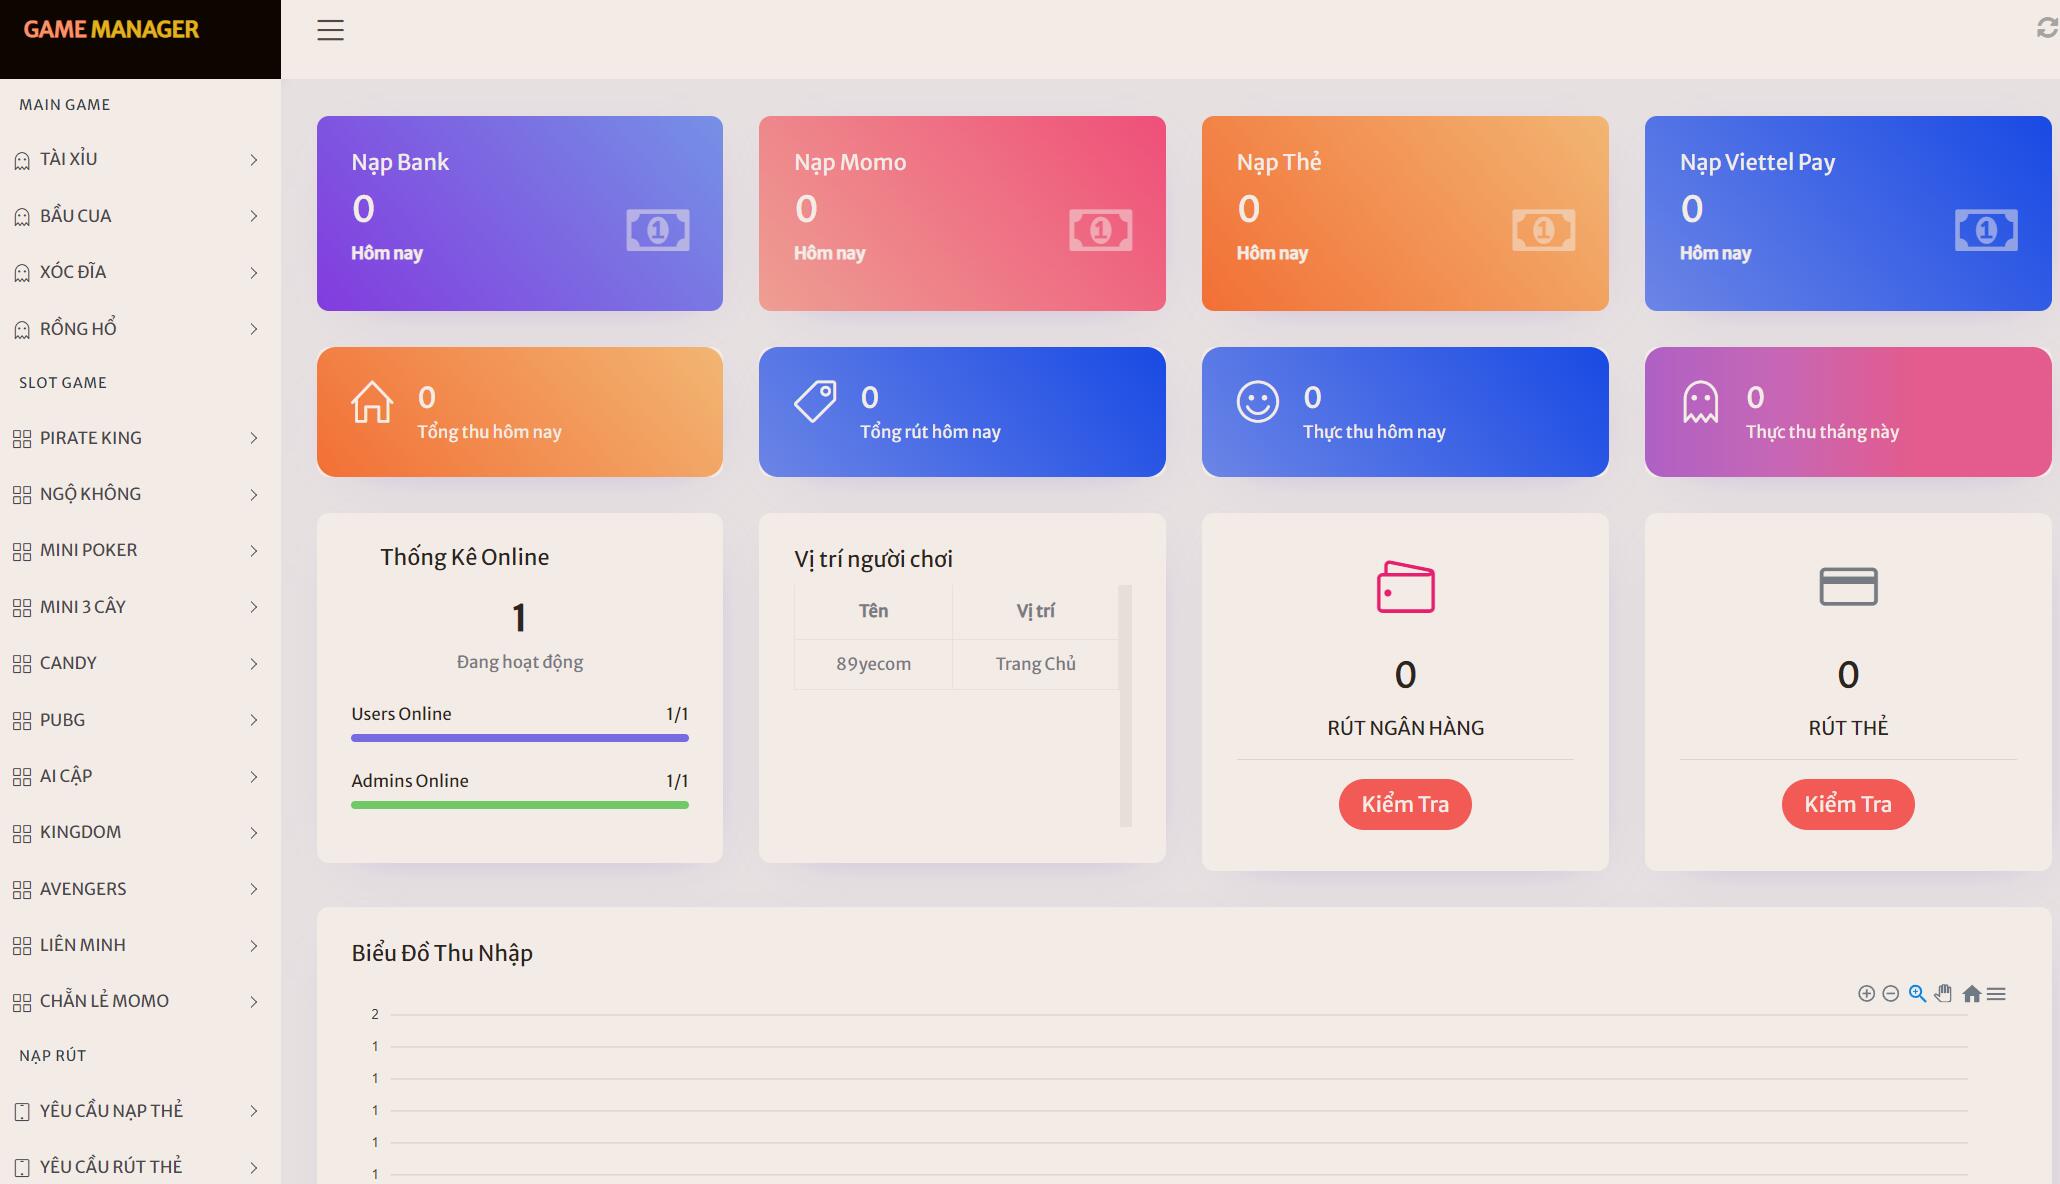Open the BẦU CUA menu item
2060x1184 pixels.
point(140,216)
